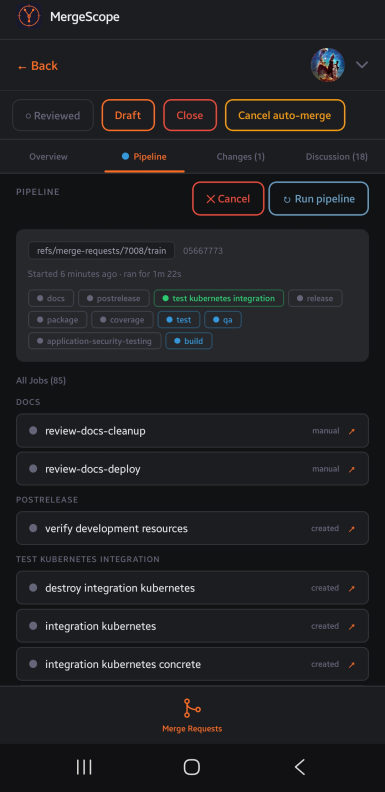
Task: Select test kubernetes integration stage chip
Action: [218, 298]
